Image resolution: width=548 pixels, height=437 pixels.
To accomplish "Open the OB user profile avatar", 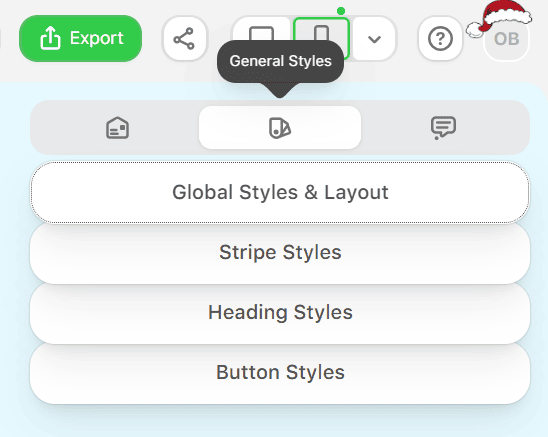I will pos(506,38).
